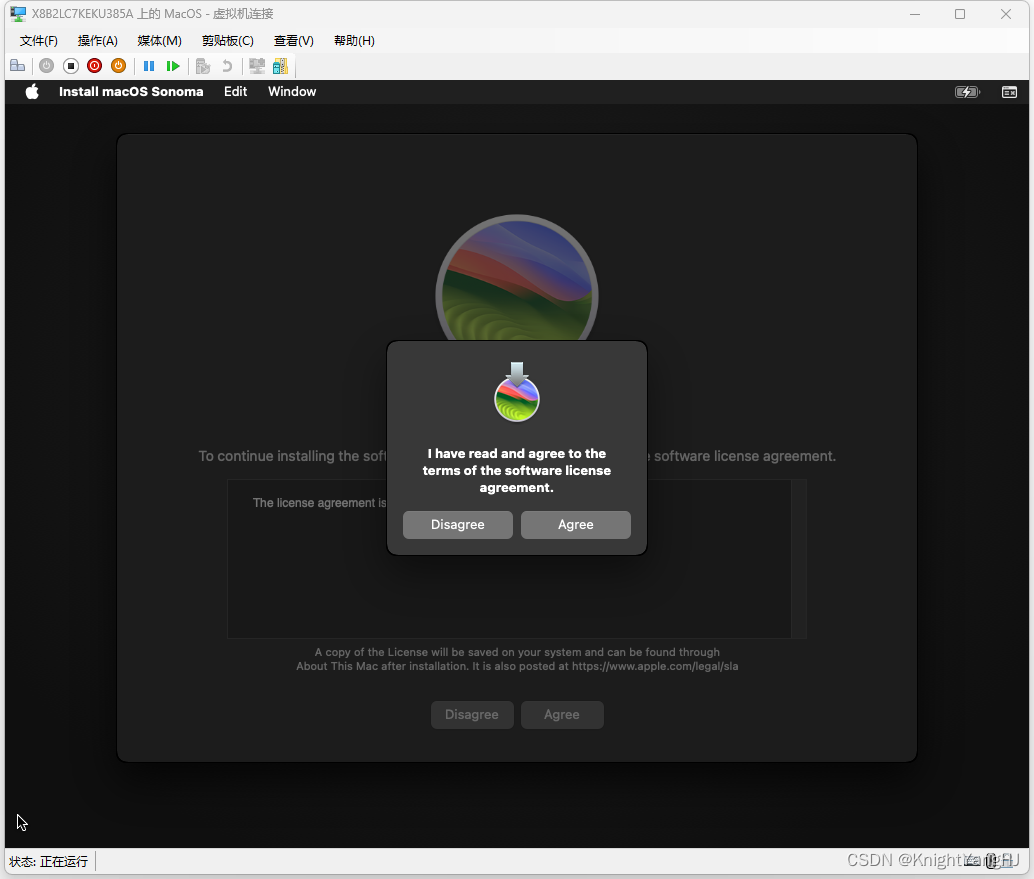
Task: Open the 文件(F) menu
Action: click(x=39, y=41)
